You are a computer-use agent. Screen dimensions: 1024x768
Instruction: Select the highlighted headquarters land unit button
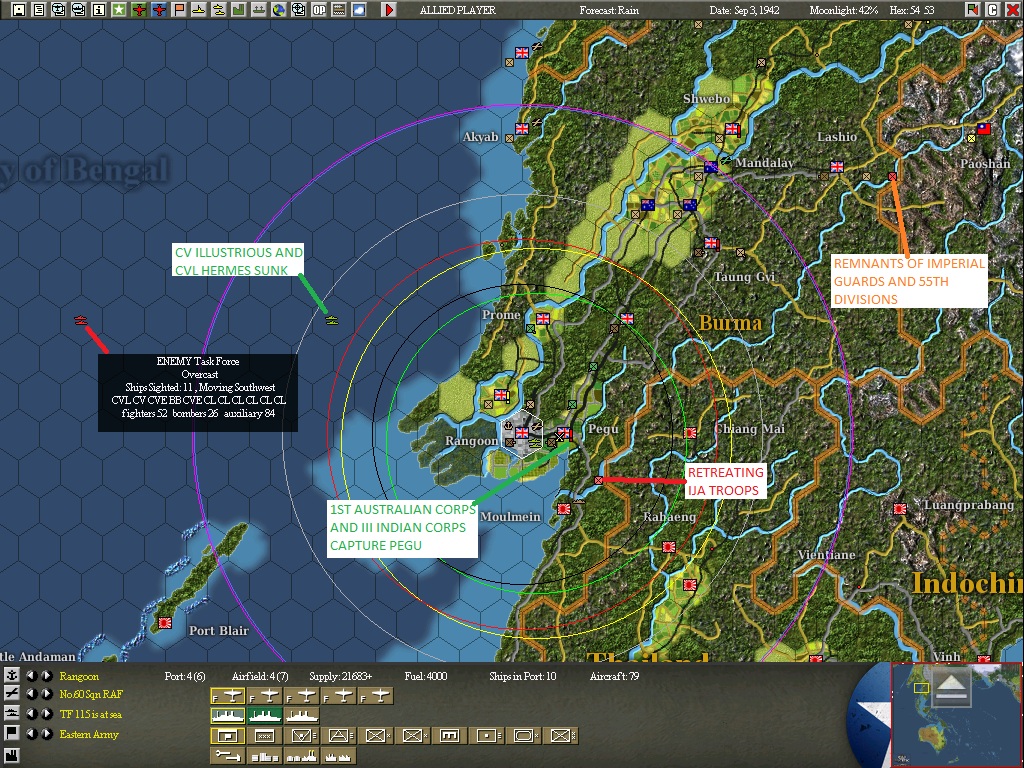[x=228, y=736]
